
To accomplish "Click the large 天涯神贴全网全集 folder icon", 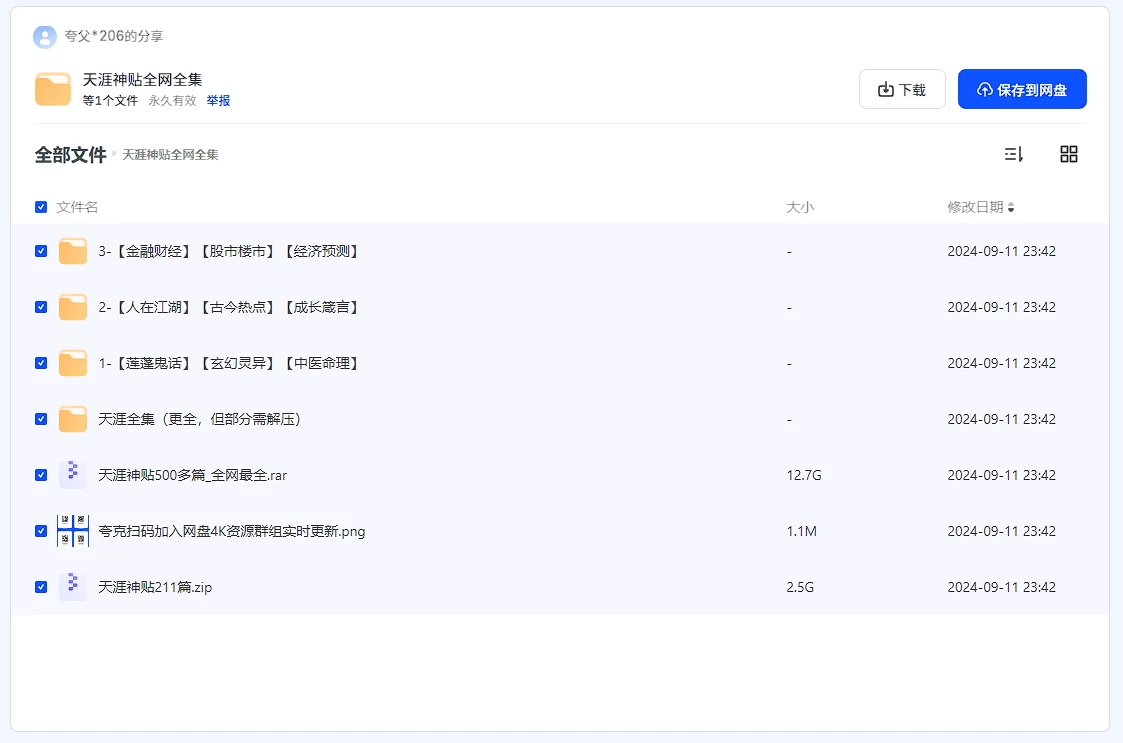I will pyautogui.click(x=53, y=89).
